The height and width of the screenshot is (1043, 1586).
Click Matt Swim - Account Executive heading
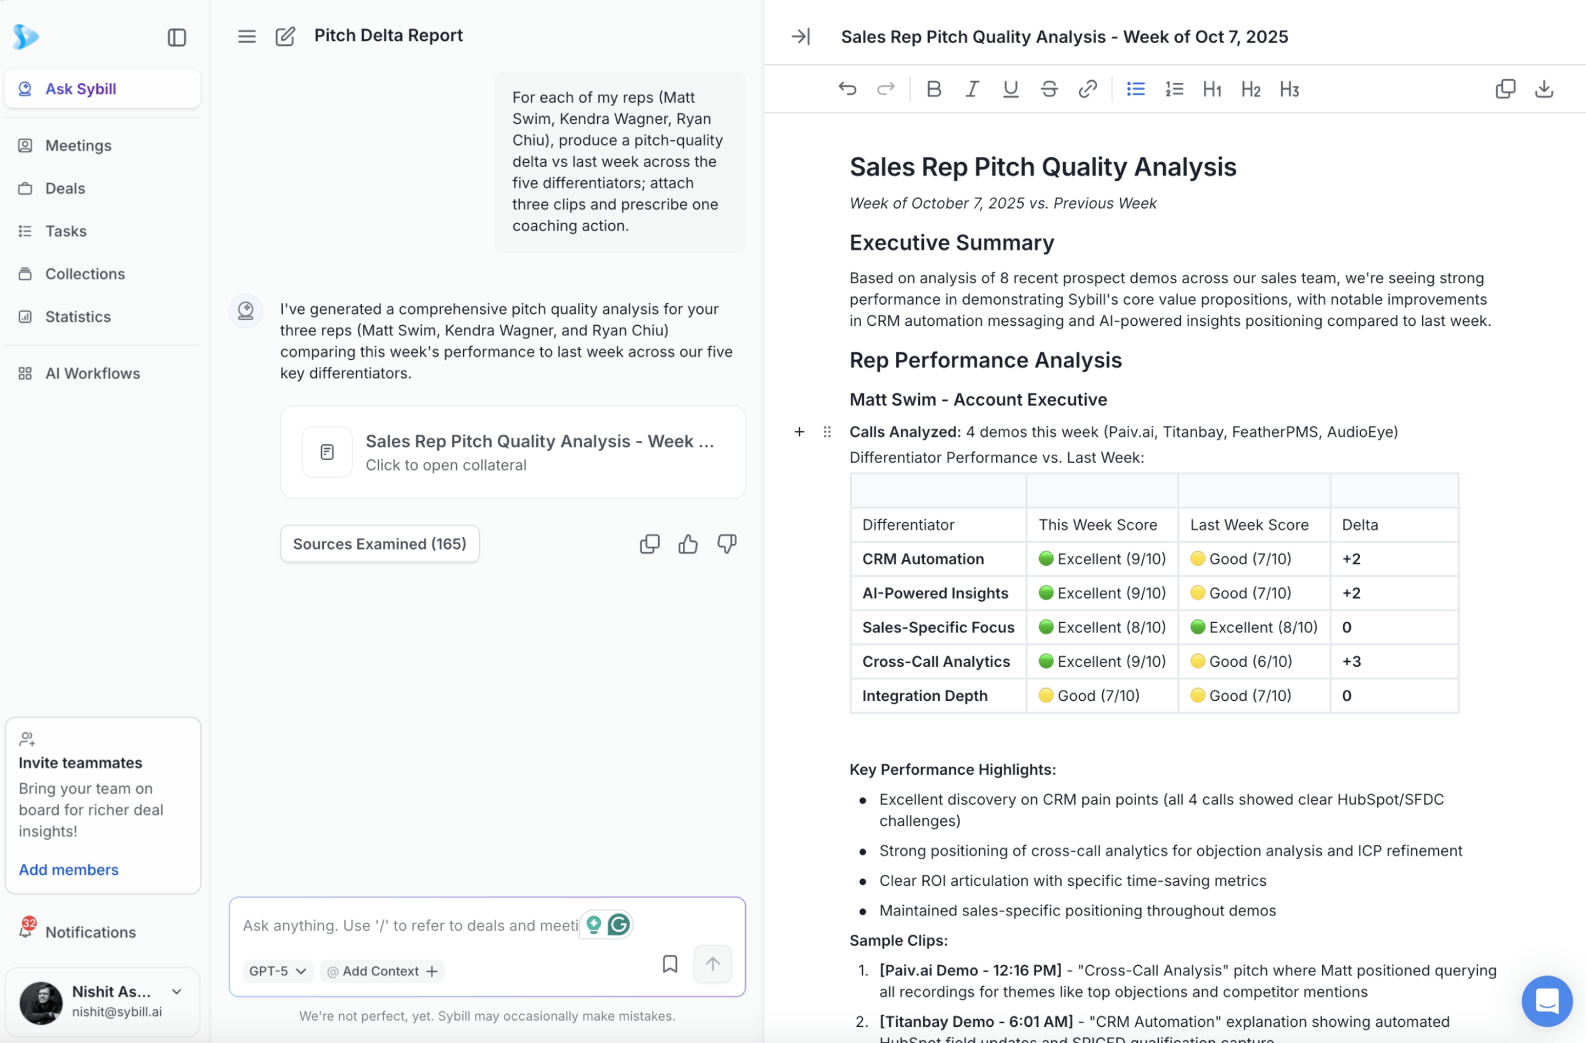click(x=978, y=400)
